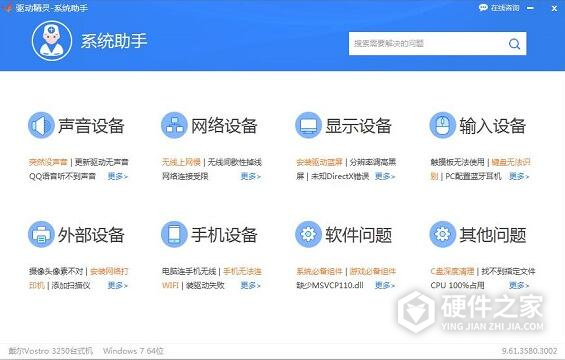Image resolution: width=565 pixels, height=360 pixels.
Task: Select the 其他问题 heading
Action: (492, 235)
